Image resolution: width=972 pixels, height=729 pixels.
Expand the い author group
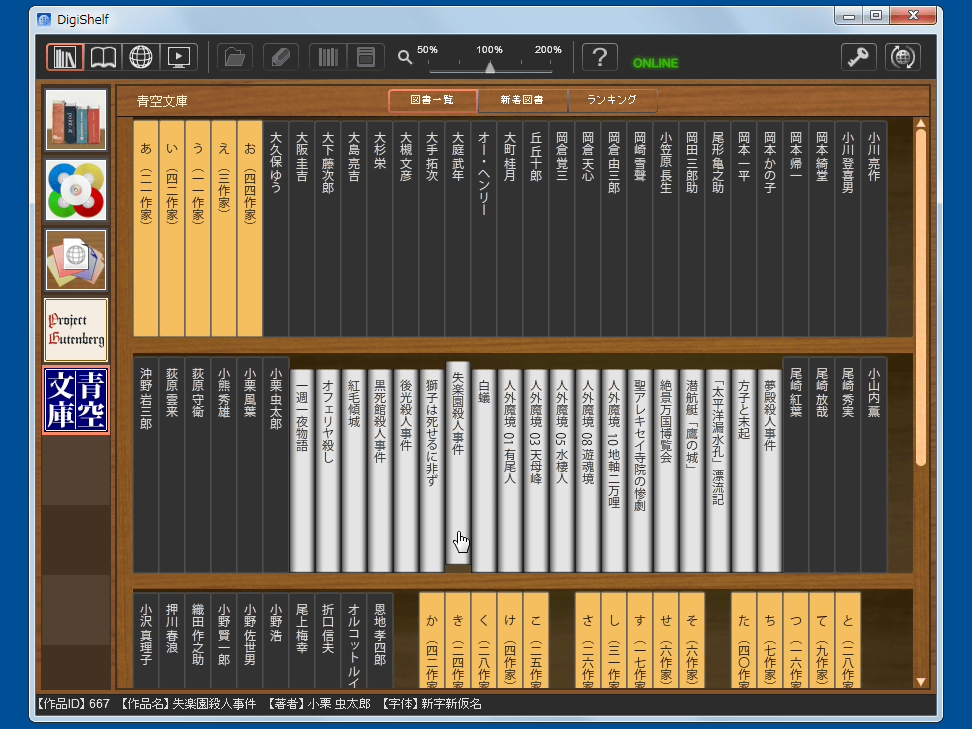click(x=172, y=228)
